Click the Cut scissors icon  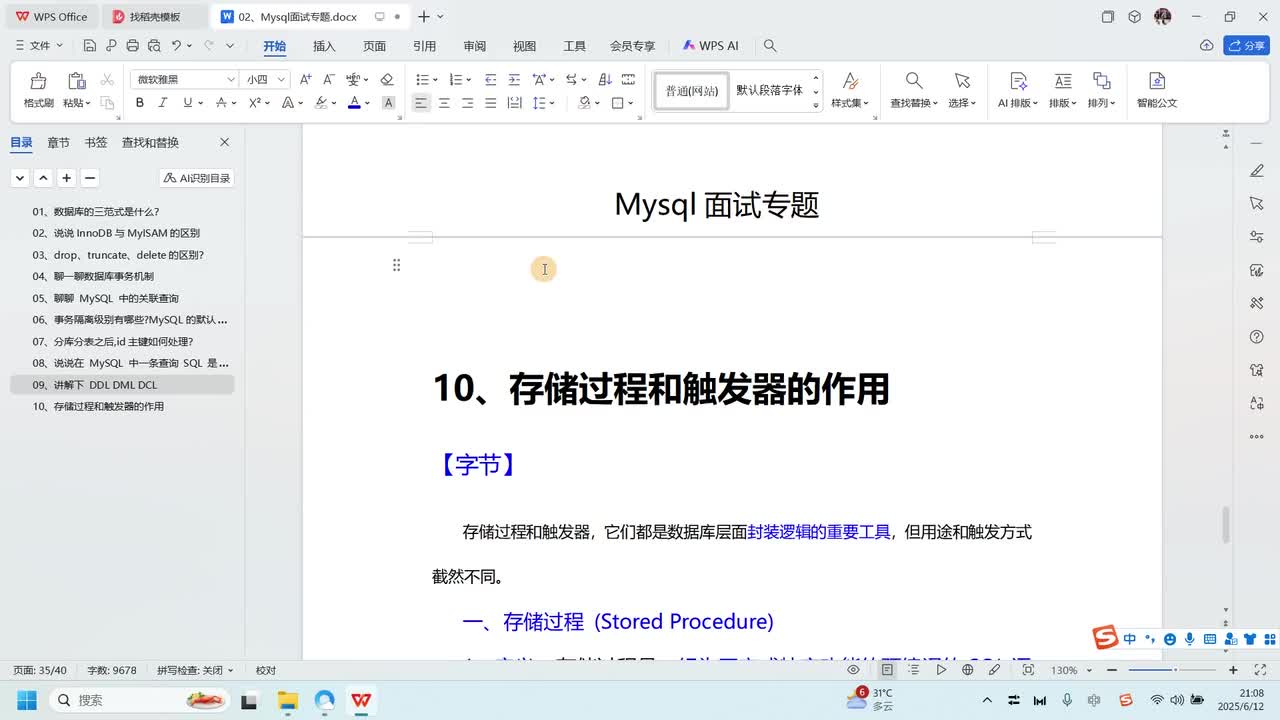(x=107, y=80)
